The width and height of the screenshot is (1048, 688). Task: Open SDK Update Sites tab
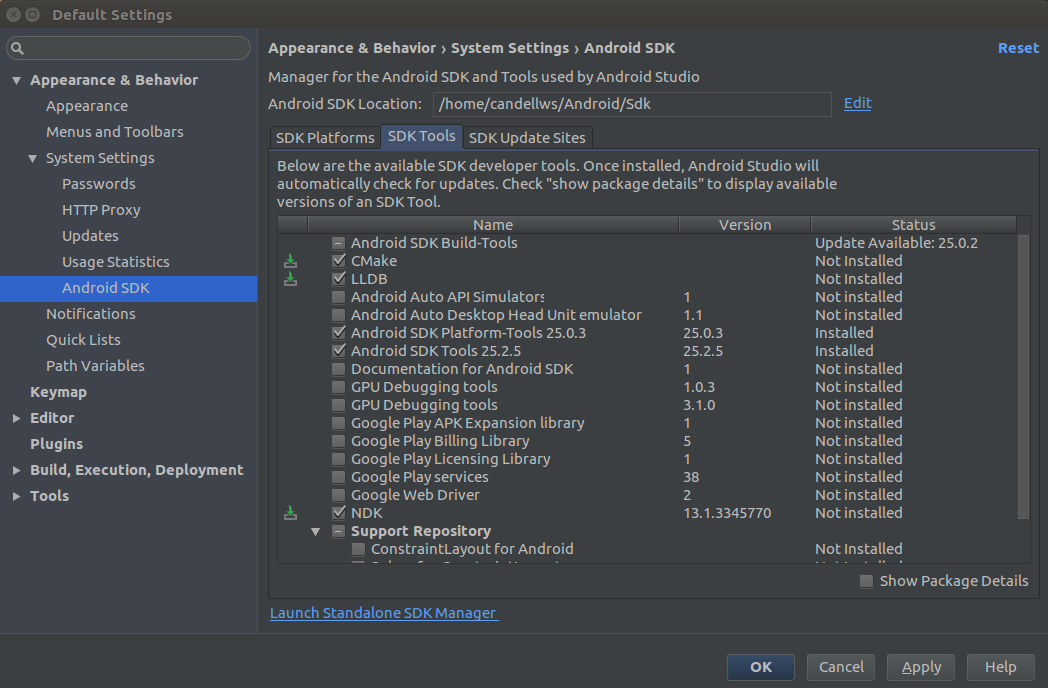pos(527,138)
